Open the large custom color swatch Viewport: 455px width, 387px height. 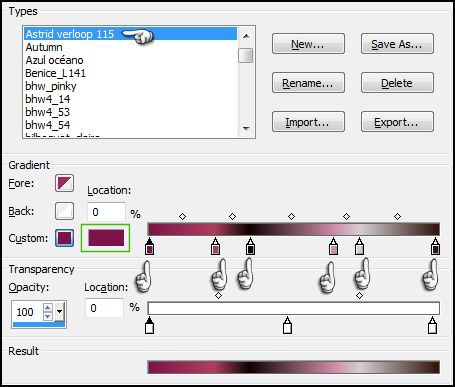click(x=105, y=238)
